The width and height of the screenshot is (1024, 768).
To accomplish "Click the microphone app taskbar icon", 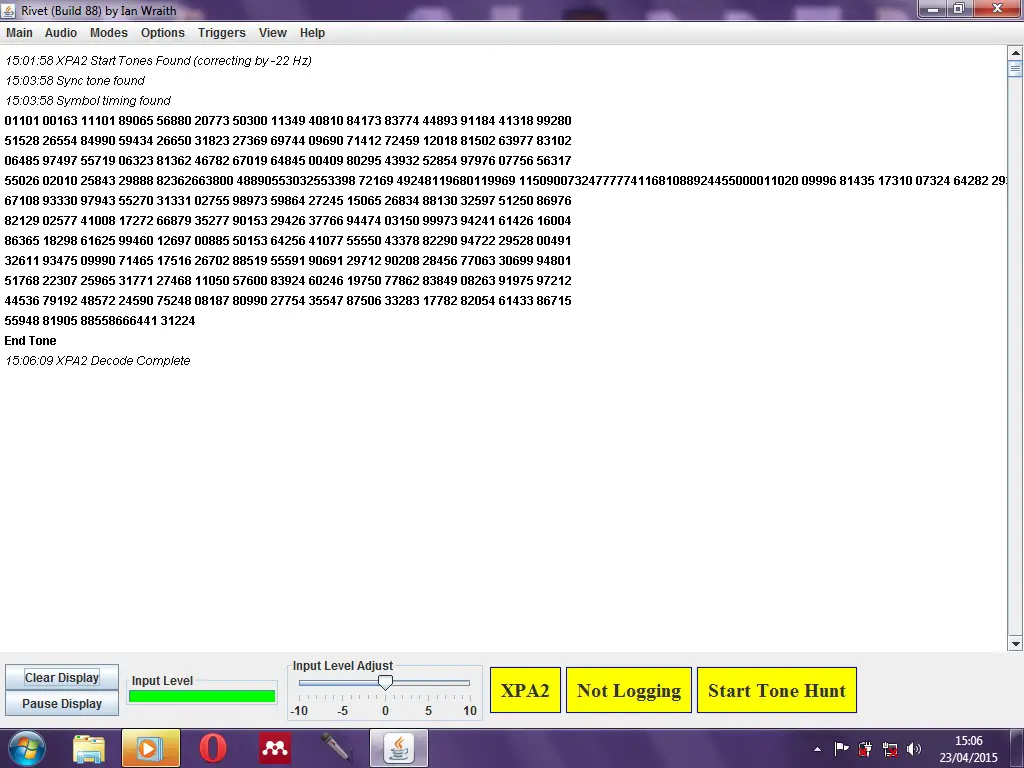I will coord(337,748).
